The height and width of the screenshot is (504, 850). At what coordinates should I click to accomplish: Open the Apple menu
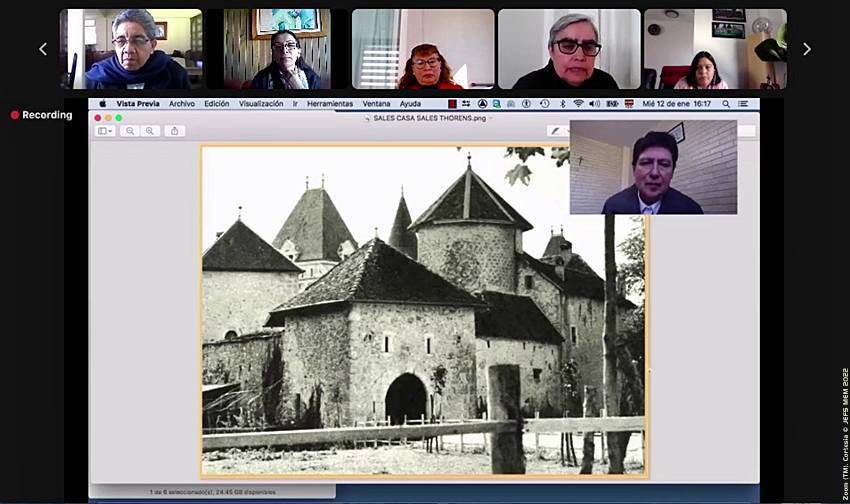click(102, 104)
